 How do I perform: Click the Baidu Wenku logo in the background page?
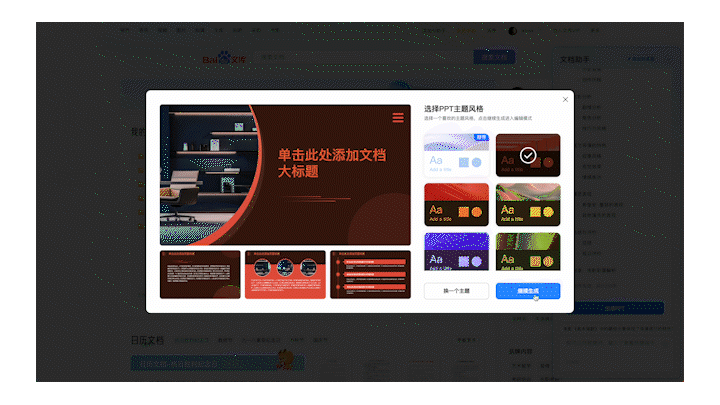[224, 58]
